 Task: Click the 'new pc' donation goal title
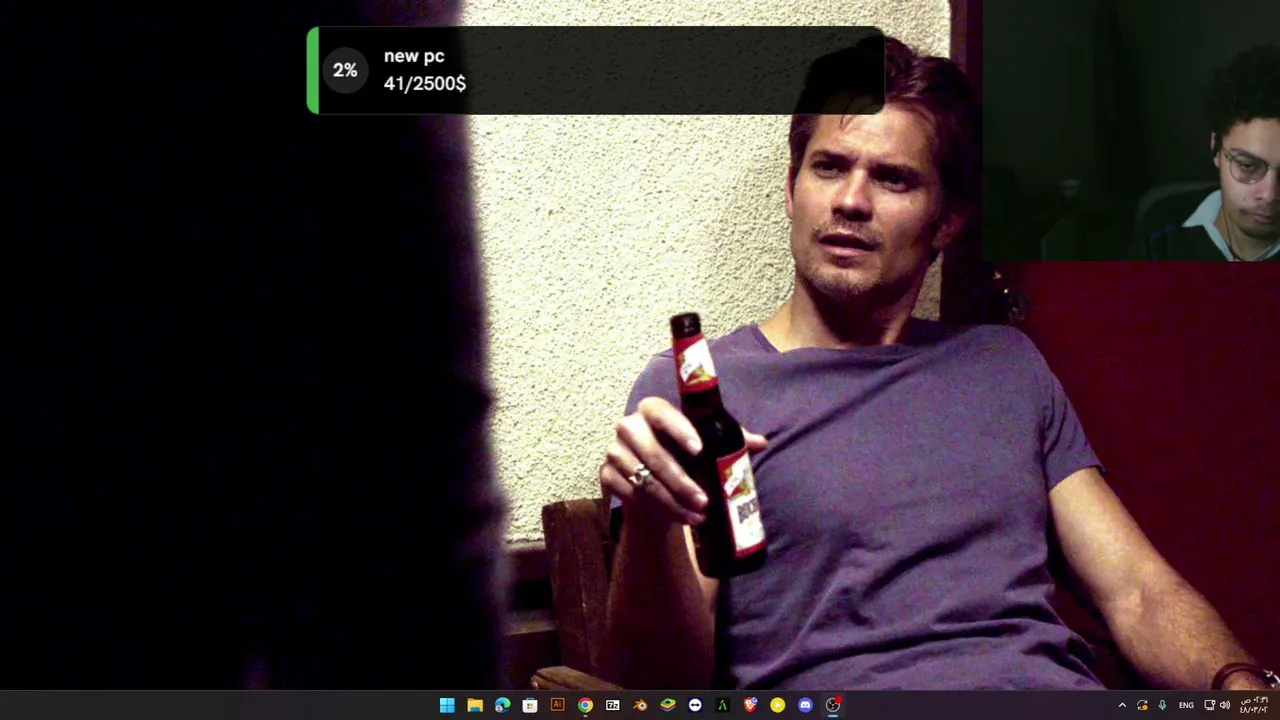[414, 57]
